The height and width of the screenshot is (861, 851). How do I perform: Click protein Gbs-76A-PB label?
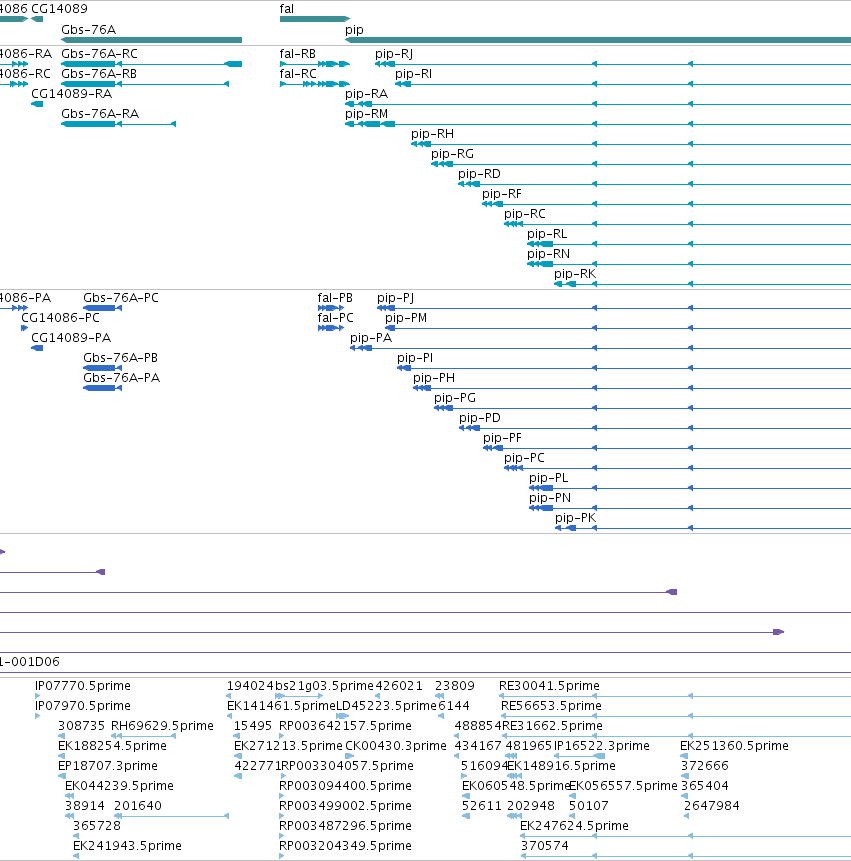120,358
